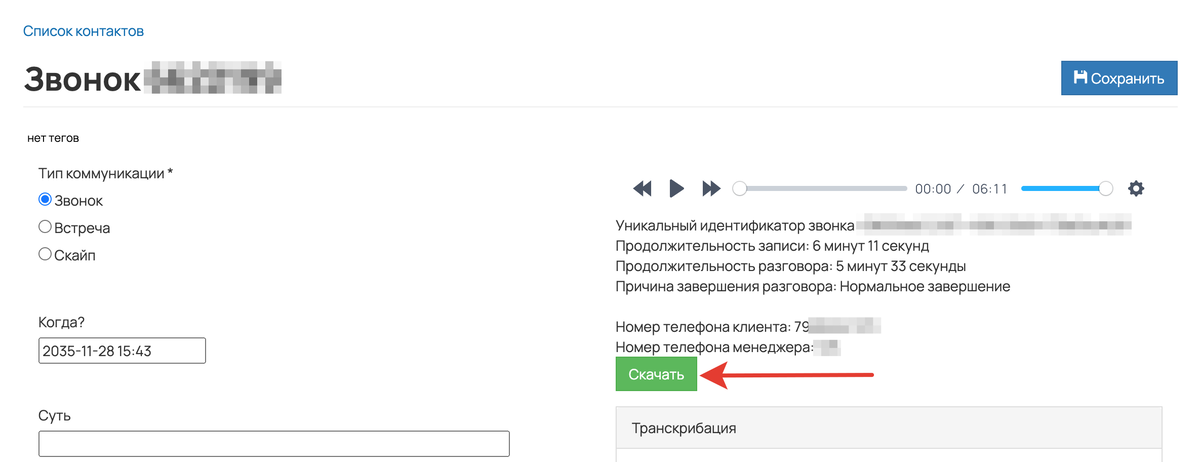Click Номер телефона менеджера line
The width and height of the screenshot is (1200, 462).
(728, 347)
